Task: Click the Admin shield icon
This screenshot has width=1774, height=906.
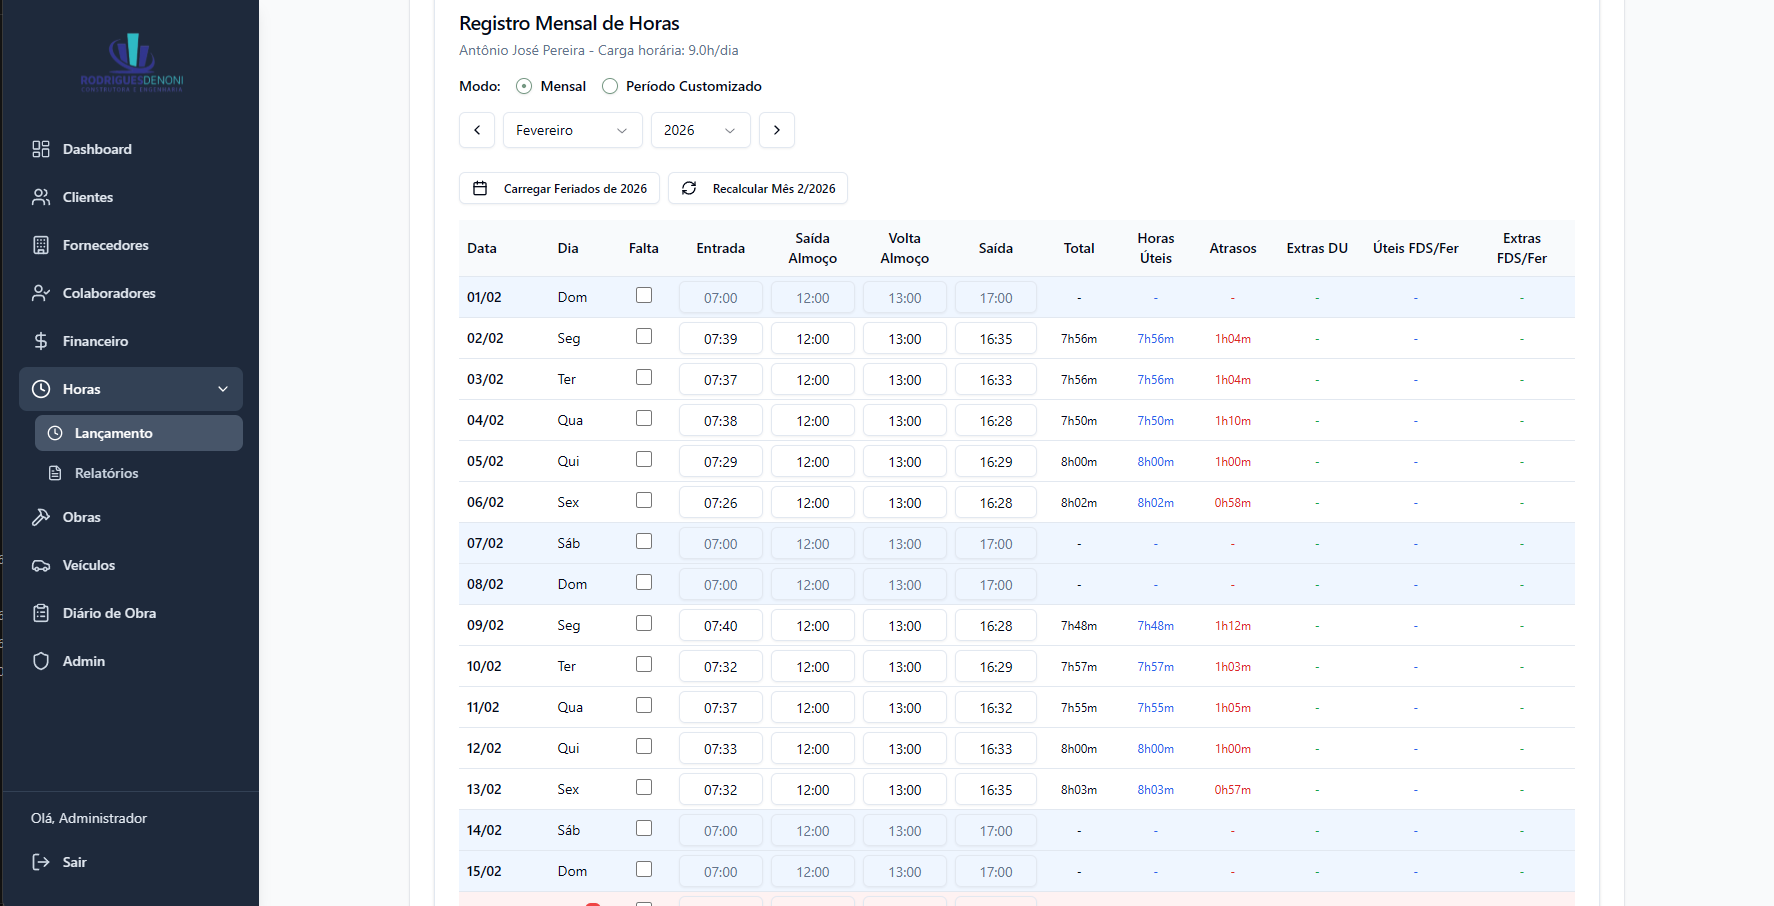Action: click(x=41, y=661)
